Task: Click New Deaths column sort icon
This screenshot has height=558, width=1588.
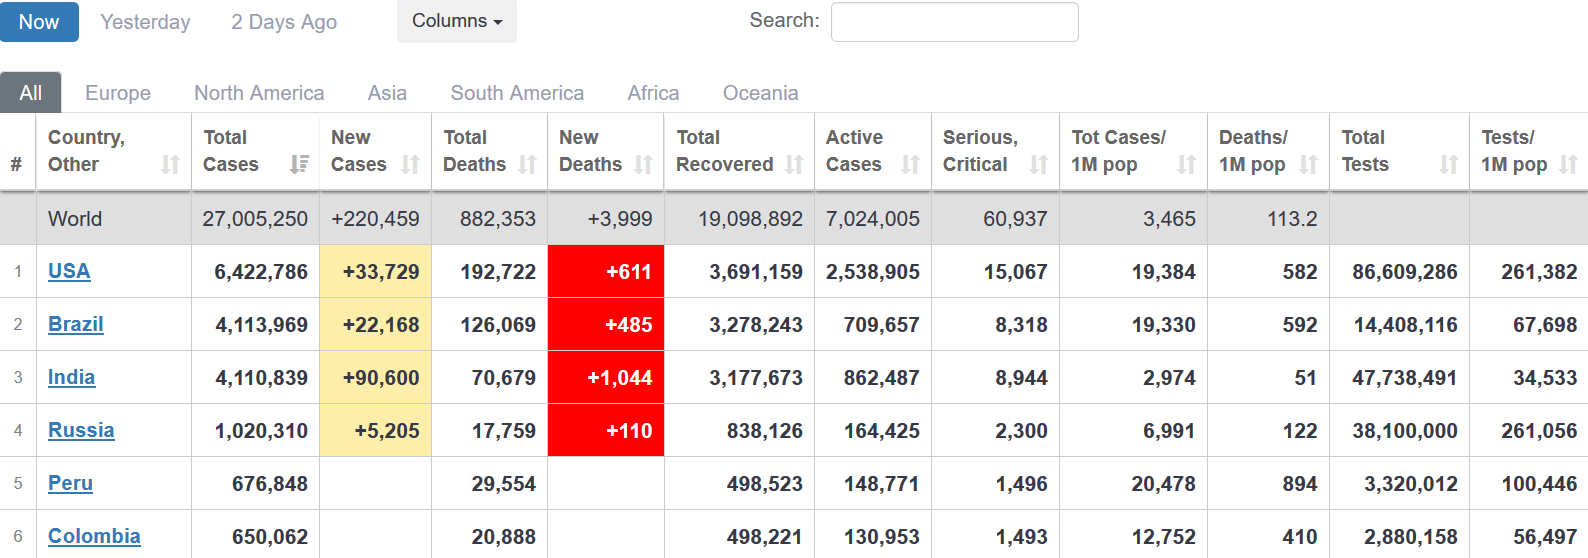Action: [x=643, y=164]
